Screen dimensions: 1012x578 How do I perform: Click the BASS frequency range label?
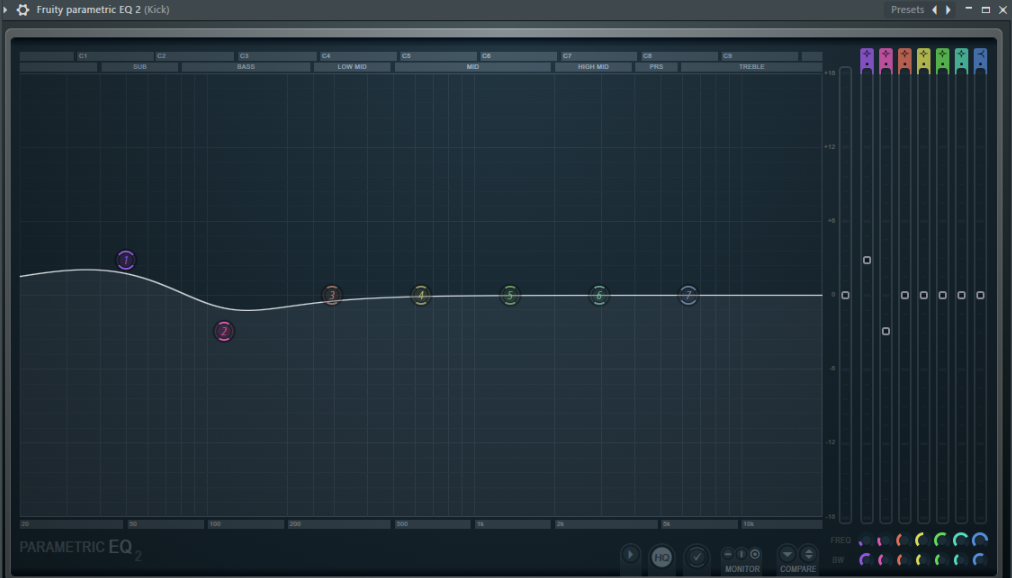(246, 67)
